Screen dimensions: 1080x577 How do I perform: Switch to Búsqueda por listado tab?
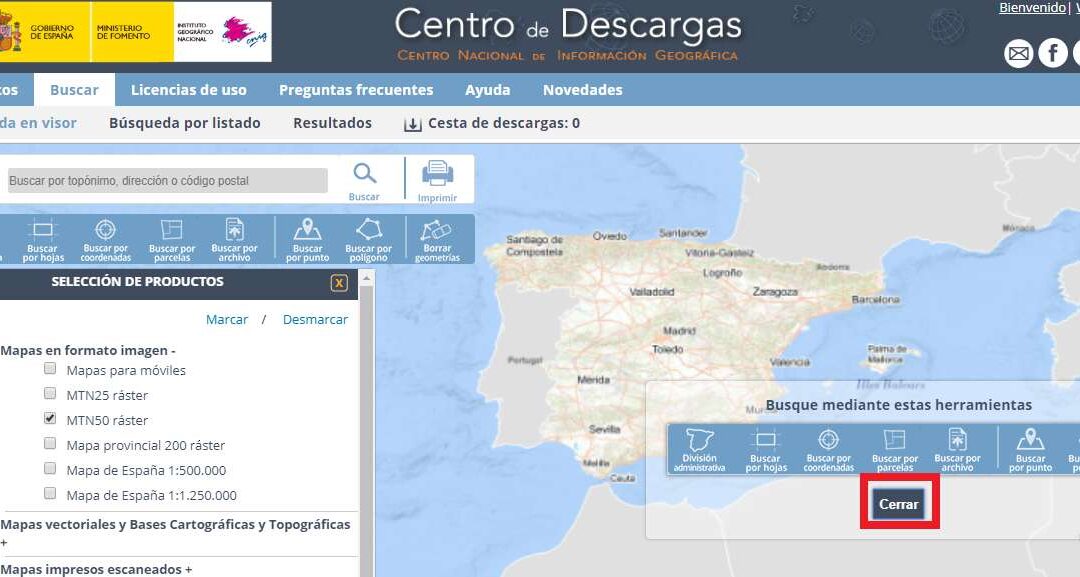click(x=185, y=123)
